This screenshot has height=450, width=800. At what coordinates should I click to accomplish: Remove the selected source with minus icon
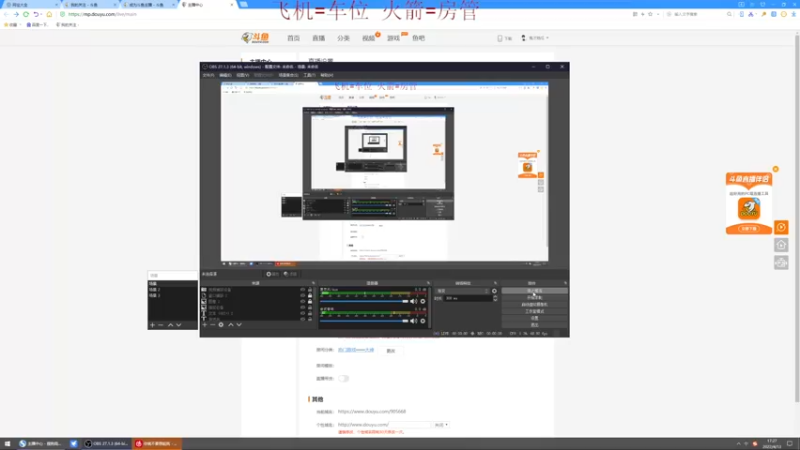[x=213, y=324]
